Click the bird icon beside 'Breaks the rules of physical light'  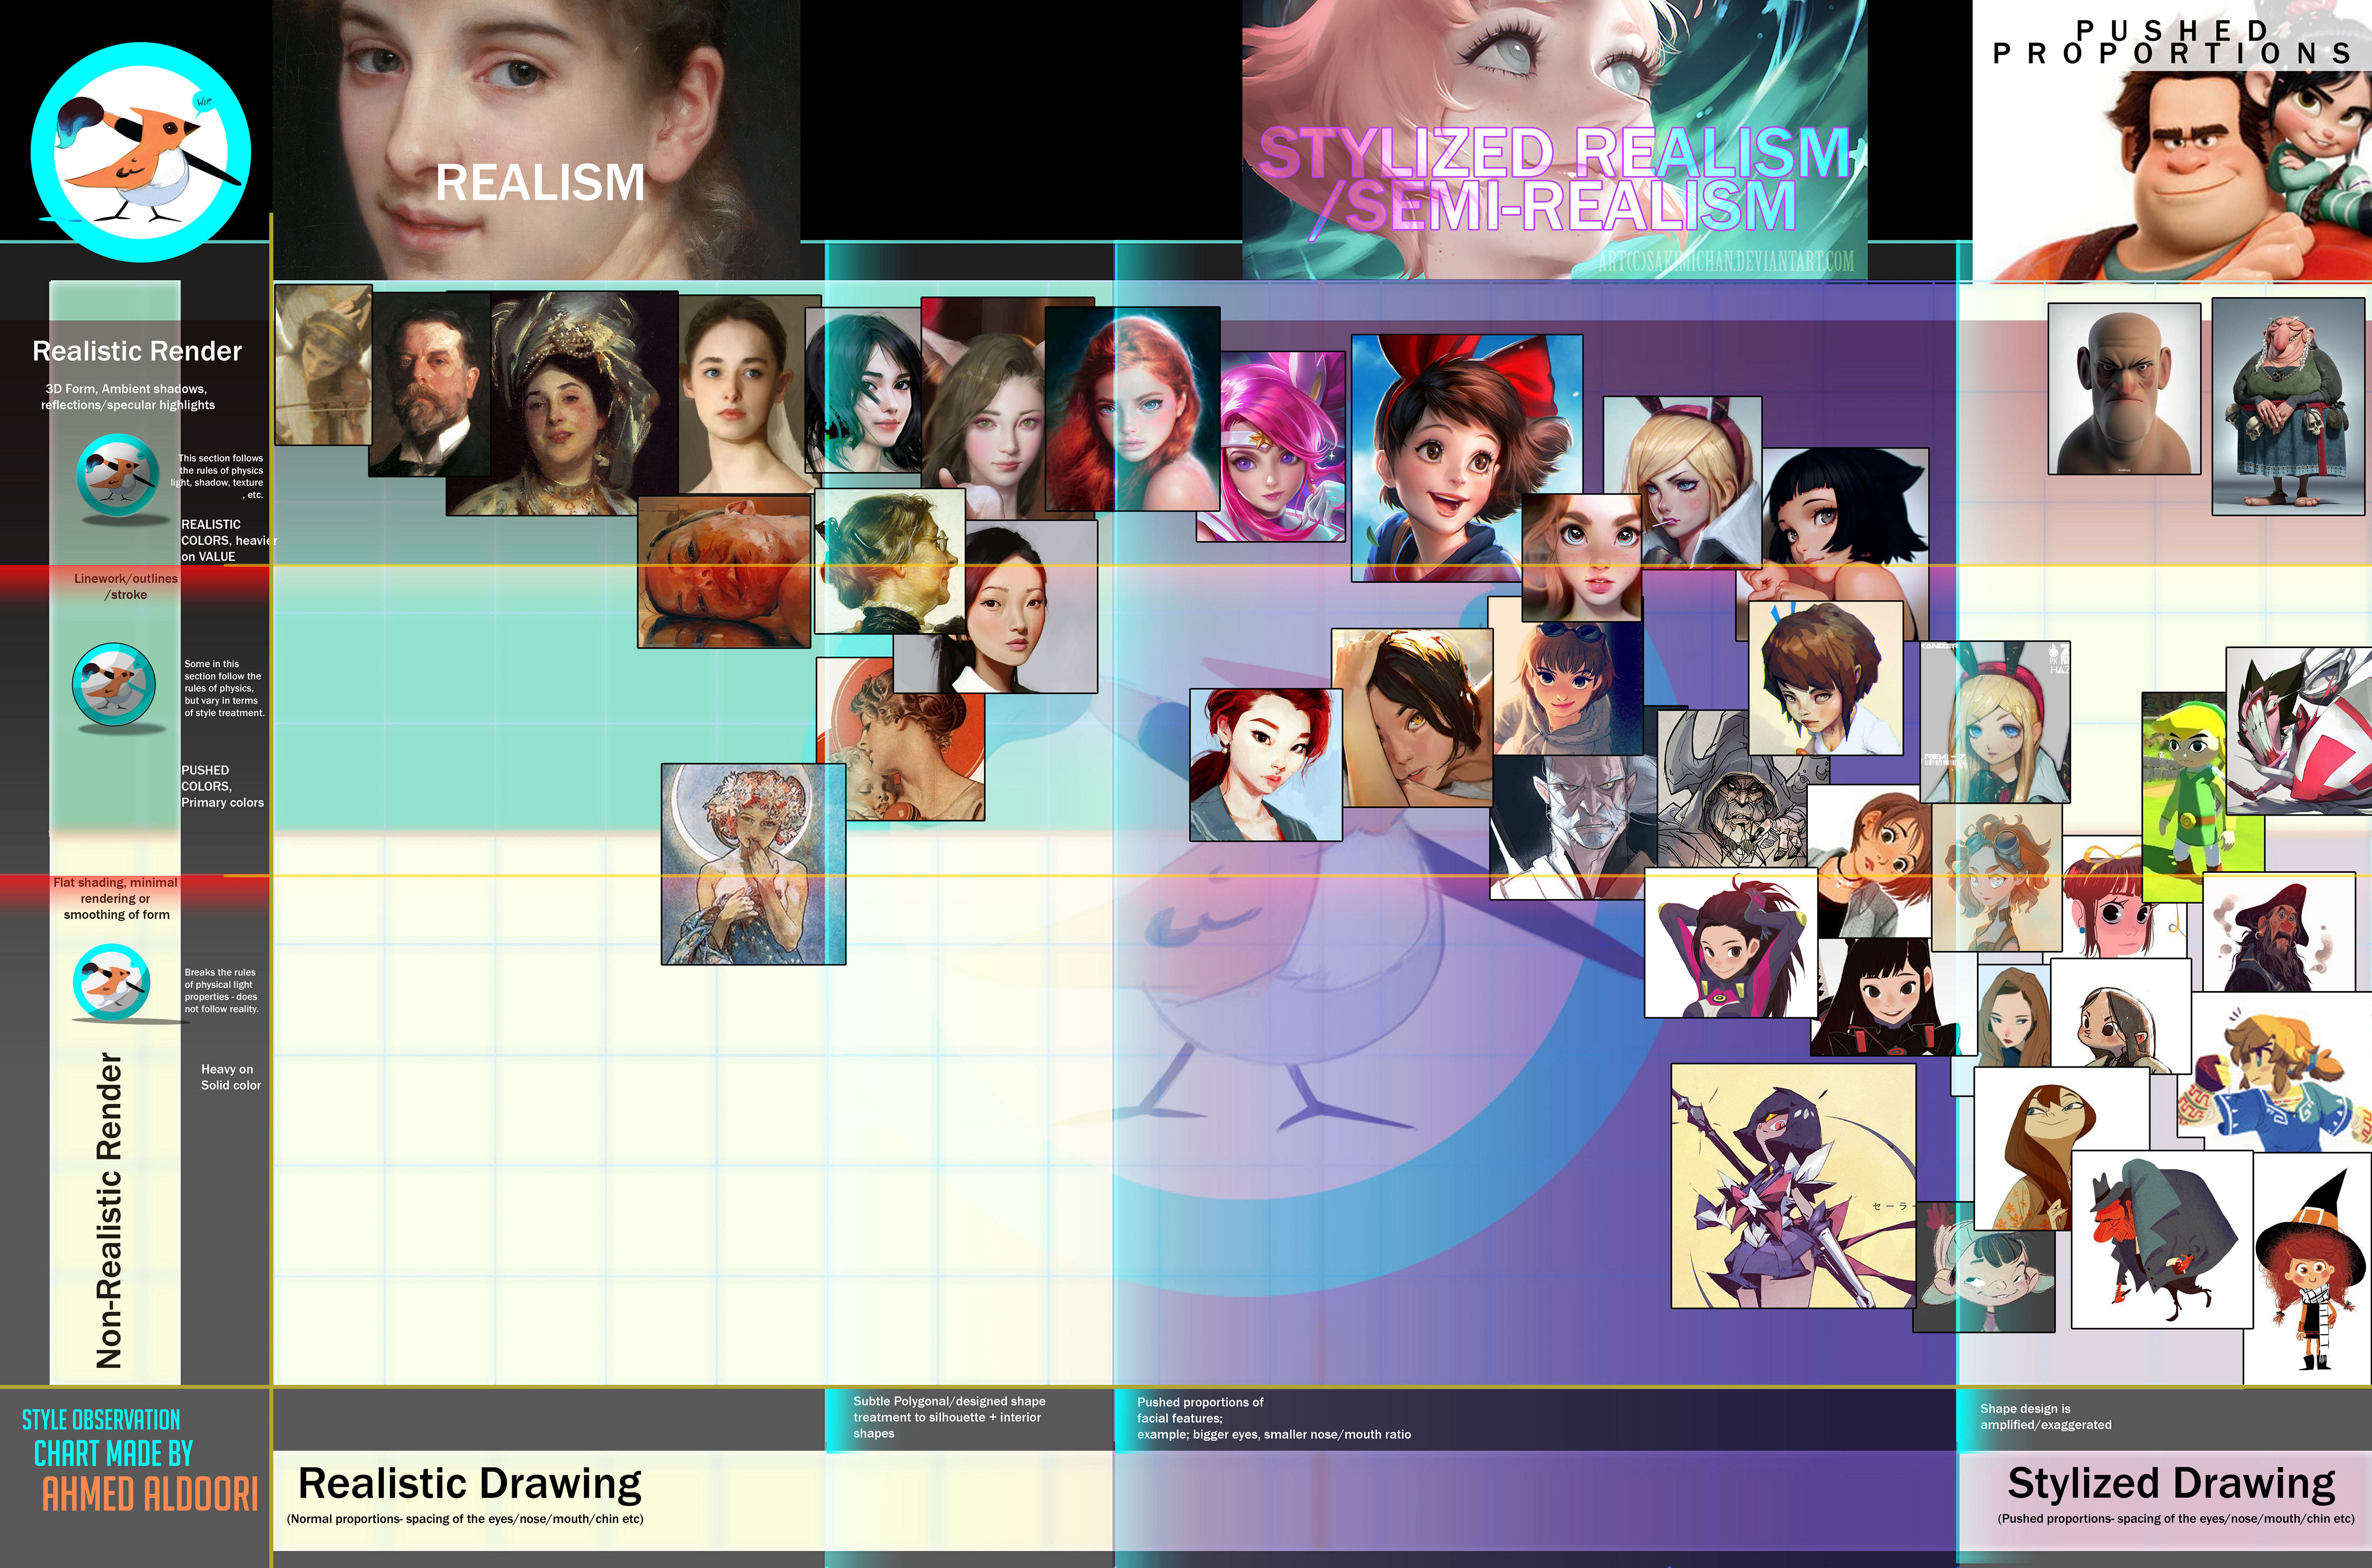[x=112, y=982]
